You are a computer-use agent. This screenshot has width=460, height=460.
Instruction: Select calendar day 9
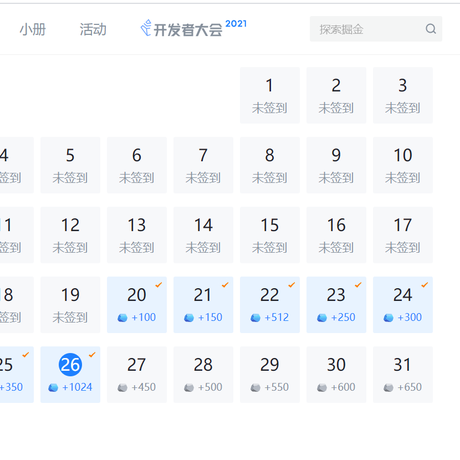click(336, 165)
